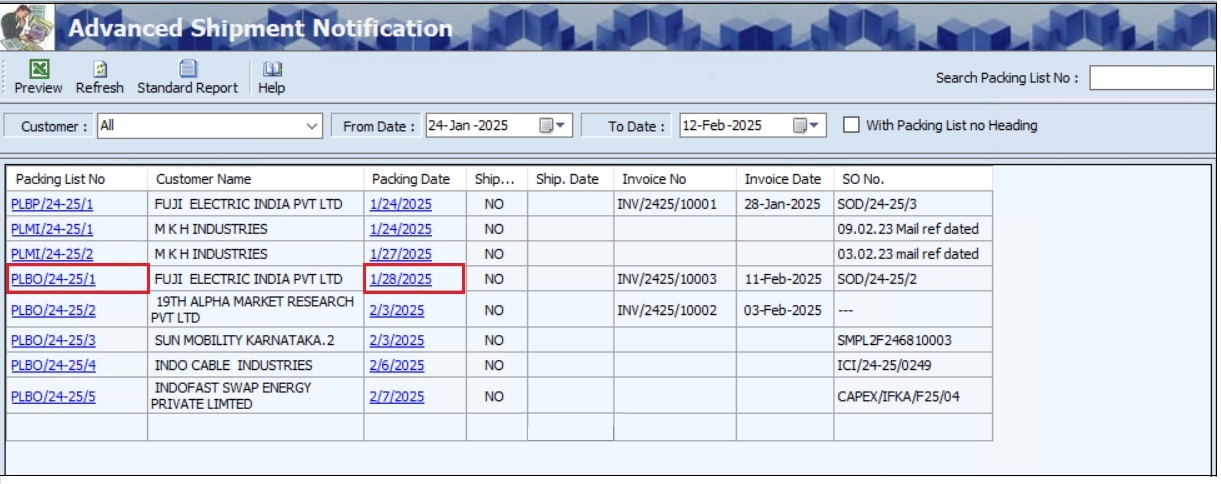The height and width of the screenshot is (484, 1221).
Task: Click packing date 1/28/2025 link
Action: coord(401,279)
